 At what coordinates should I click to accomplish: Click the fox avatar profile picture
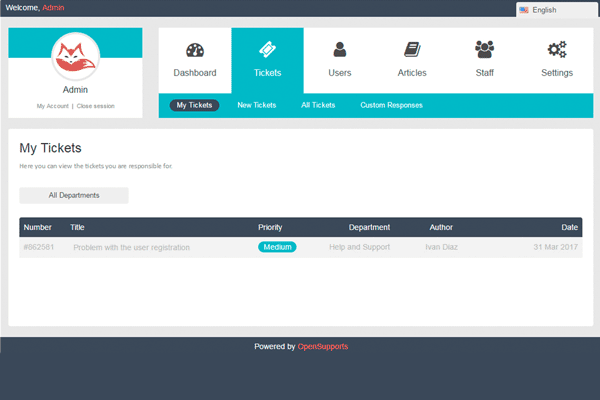pyautogui.click(x=75, y=56)
